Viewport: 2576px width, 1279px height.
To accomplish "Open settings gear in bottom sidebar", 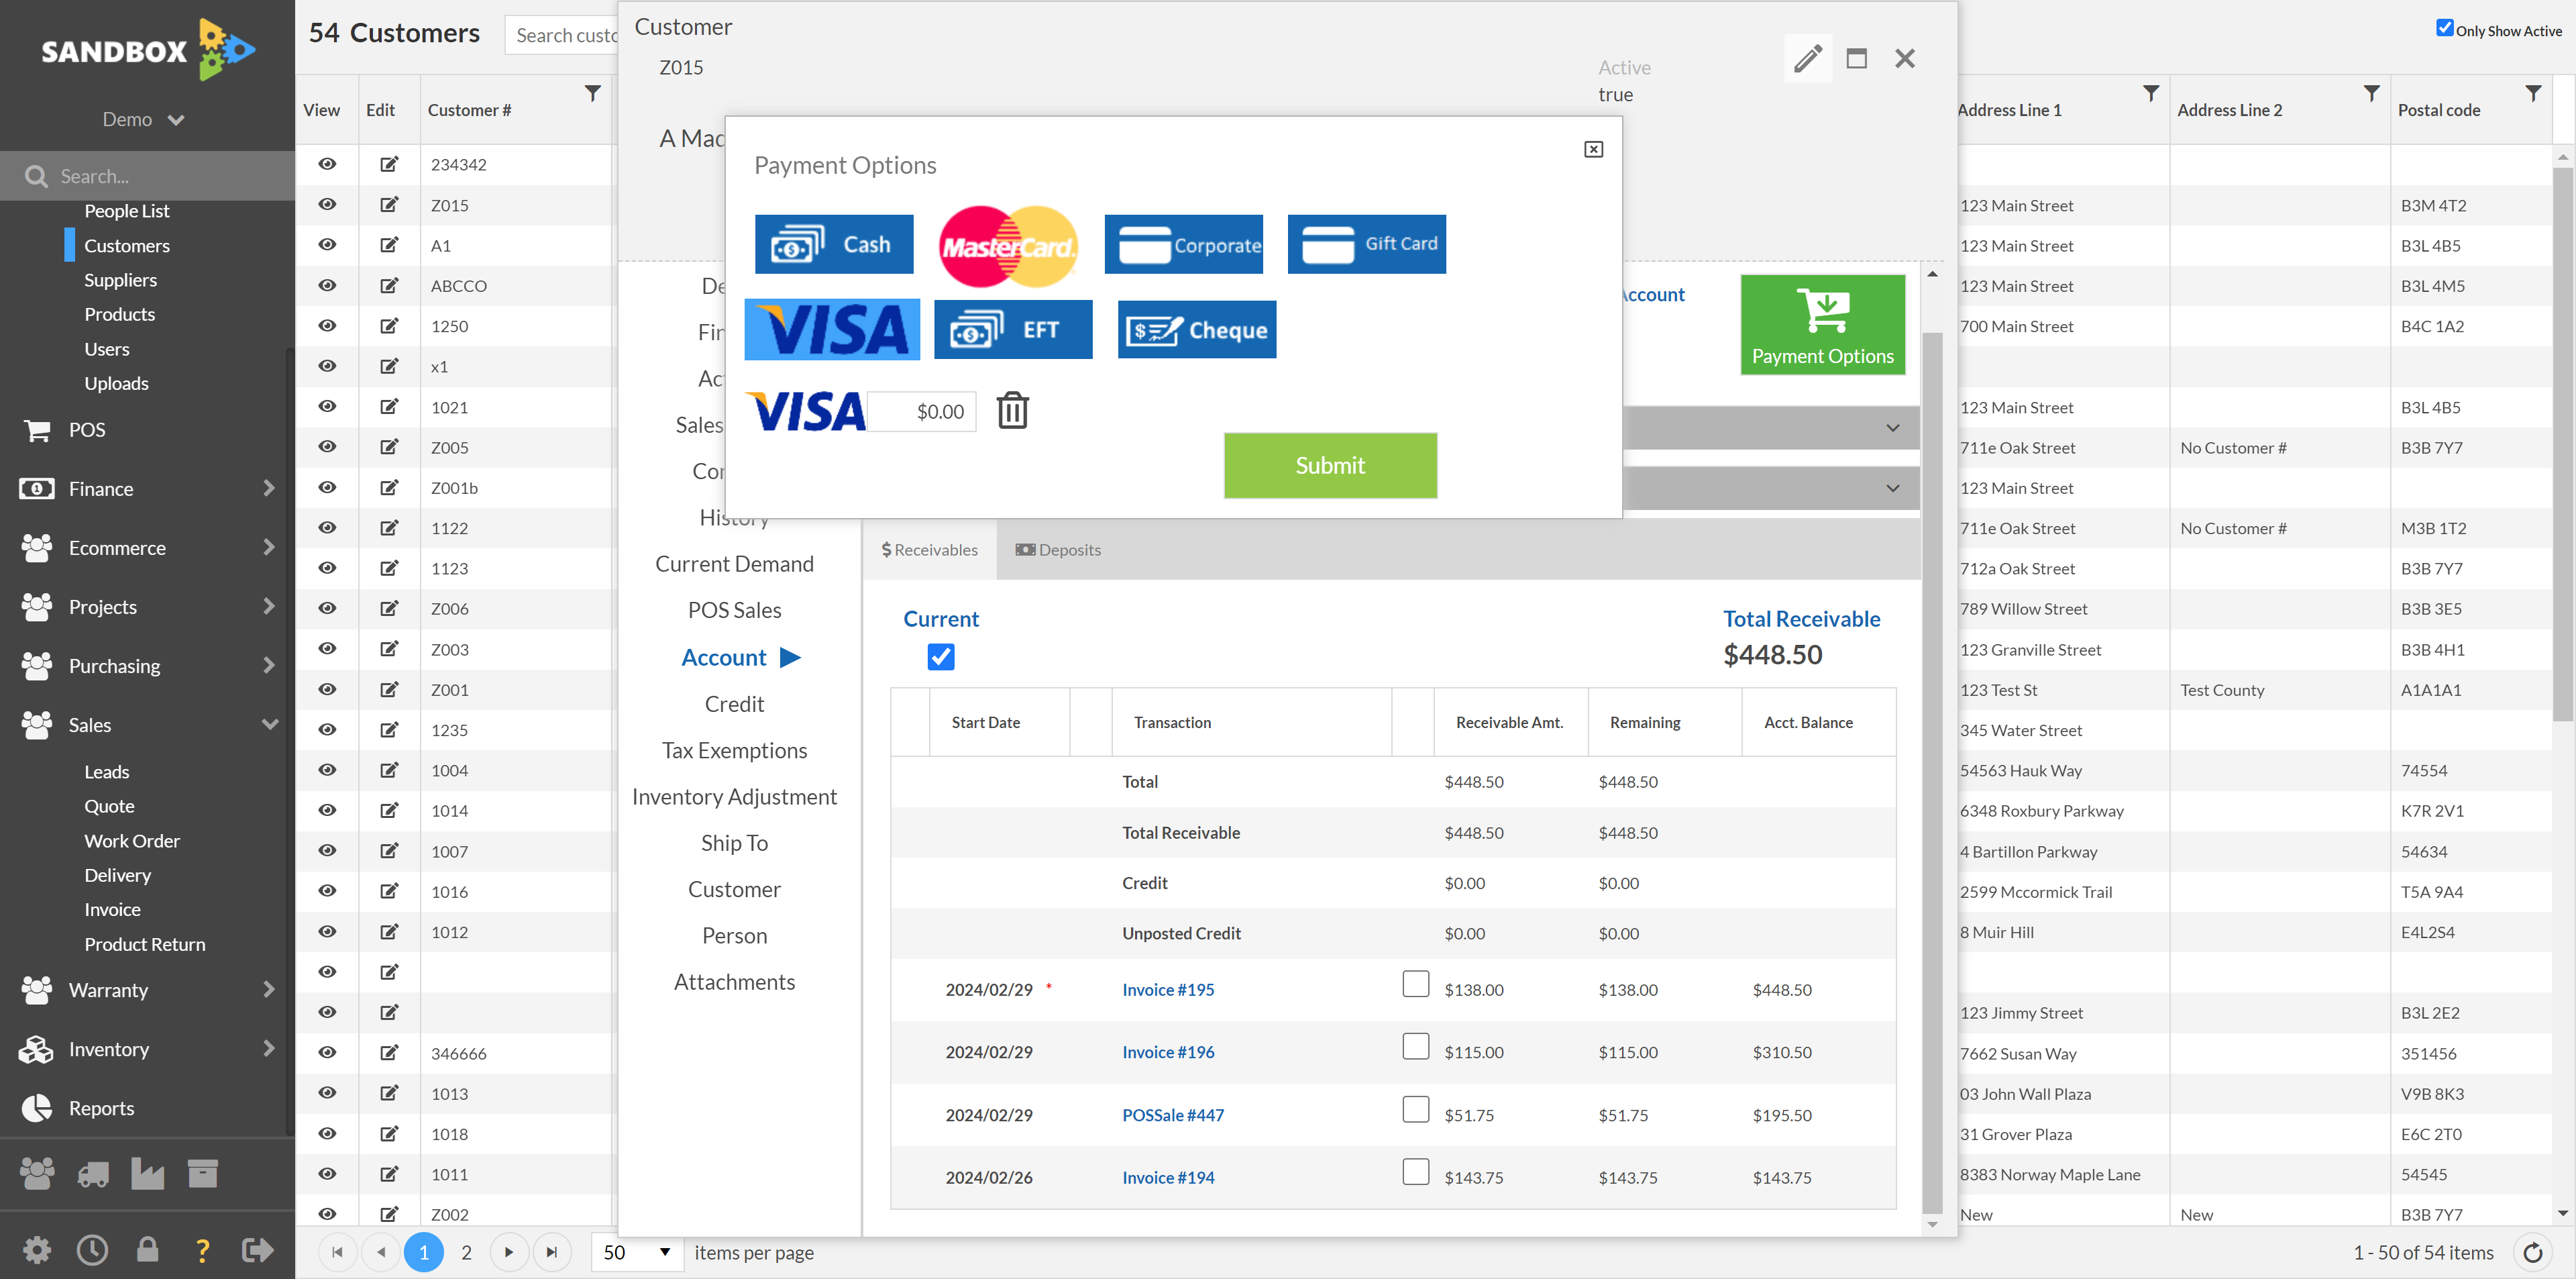I will click(x=37, y=1249).
